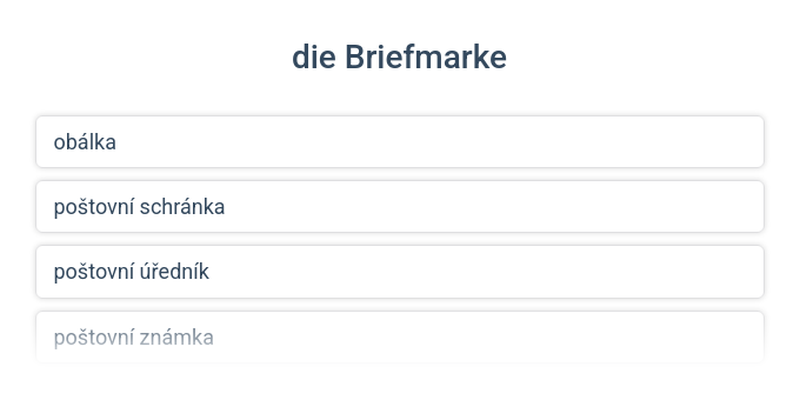Mark 'poštovní schránka' as your answer

click(400, 207)
